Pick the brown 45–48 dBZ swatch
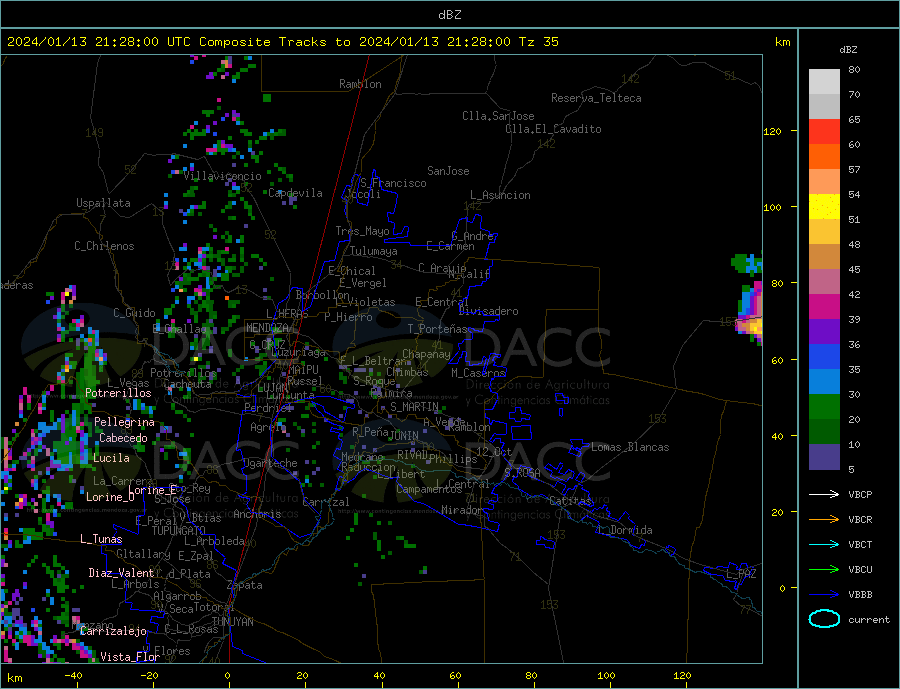This screenshot has height=689, width=900. (x=824, y=257)
